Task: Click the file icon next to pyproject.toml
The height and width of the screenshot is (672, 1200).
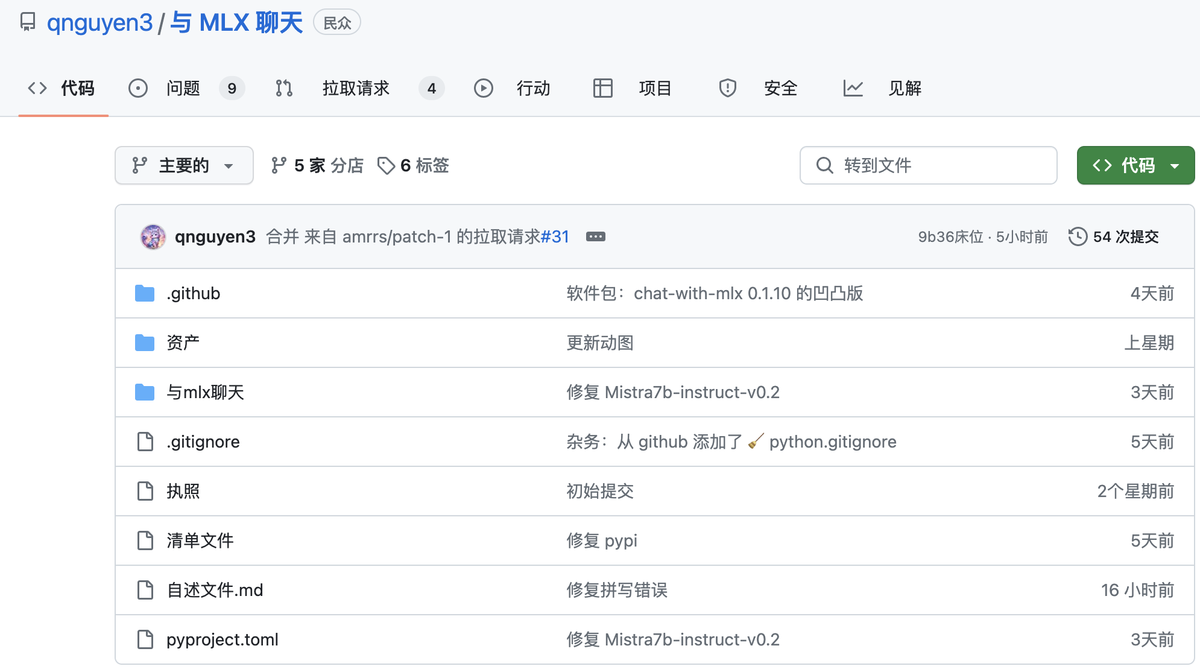Action: (145, 640)
